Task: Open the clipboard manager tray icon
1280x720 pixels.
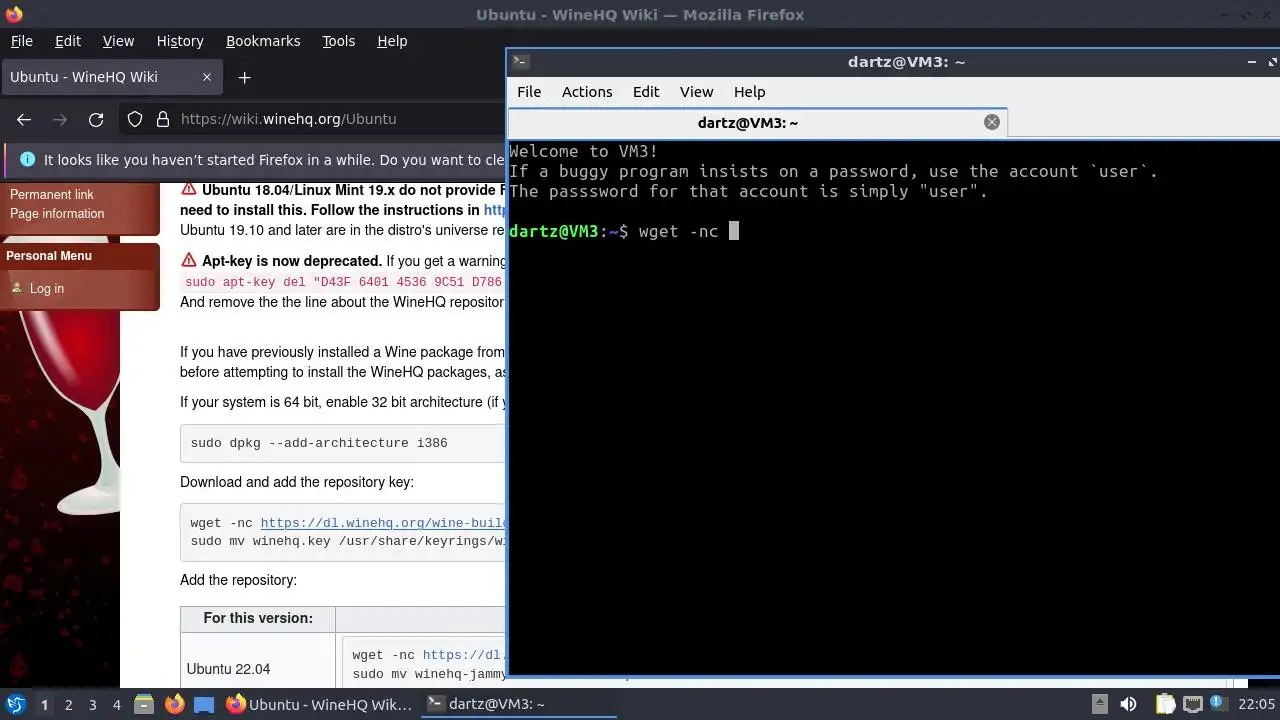Action: (1166, 705)
